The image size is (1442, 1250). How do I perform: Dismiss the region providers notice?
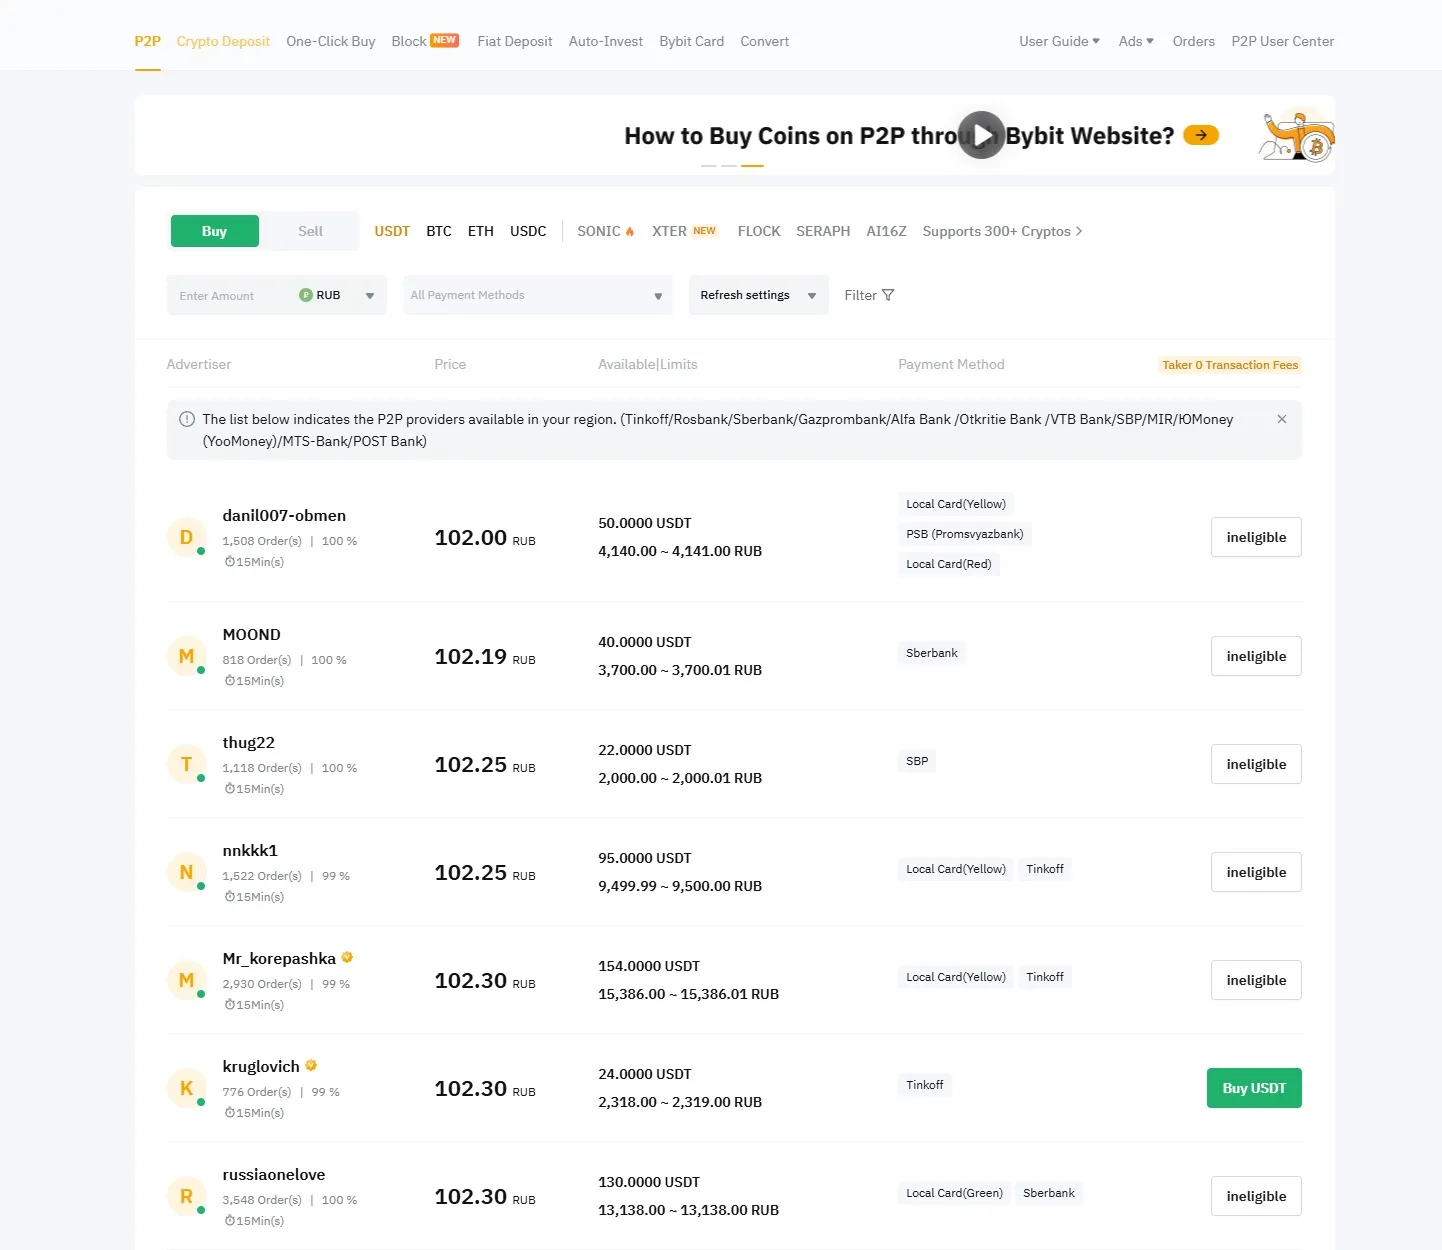pos(1282,419)
